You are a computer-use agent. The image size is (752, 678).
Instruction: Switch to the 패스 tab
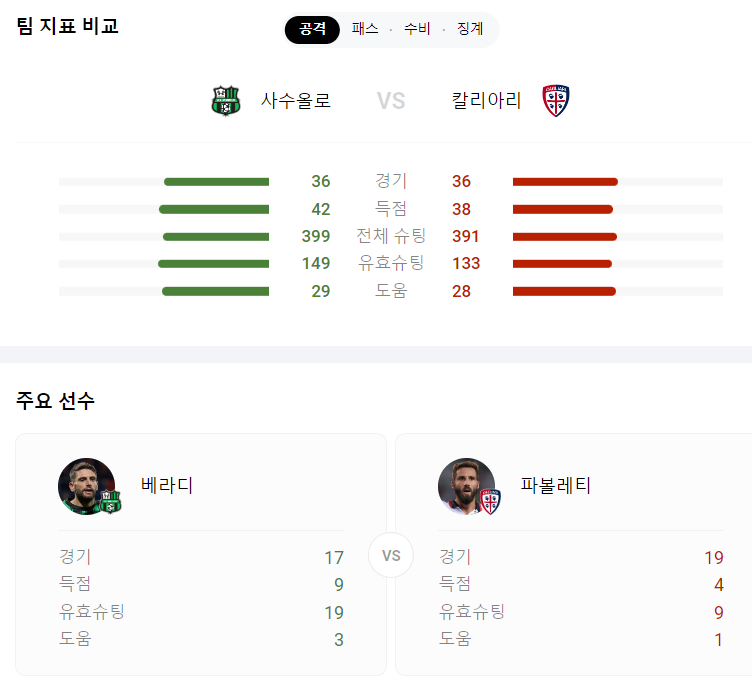pyautogui.click(x=365, y=29)
